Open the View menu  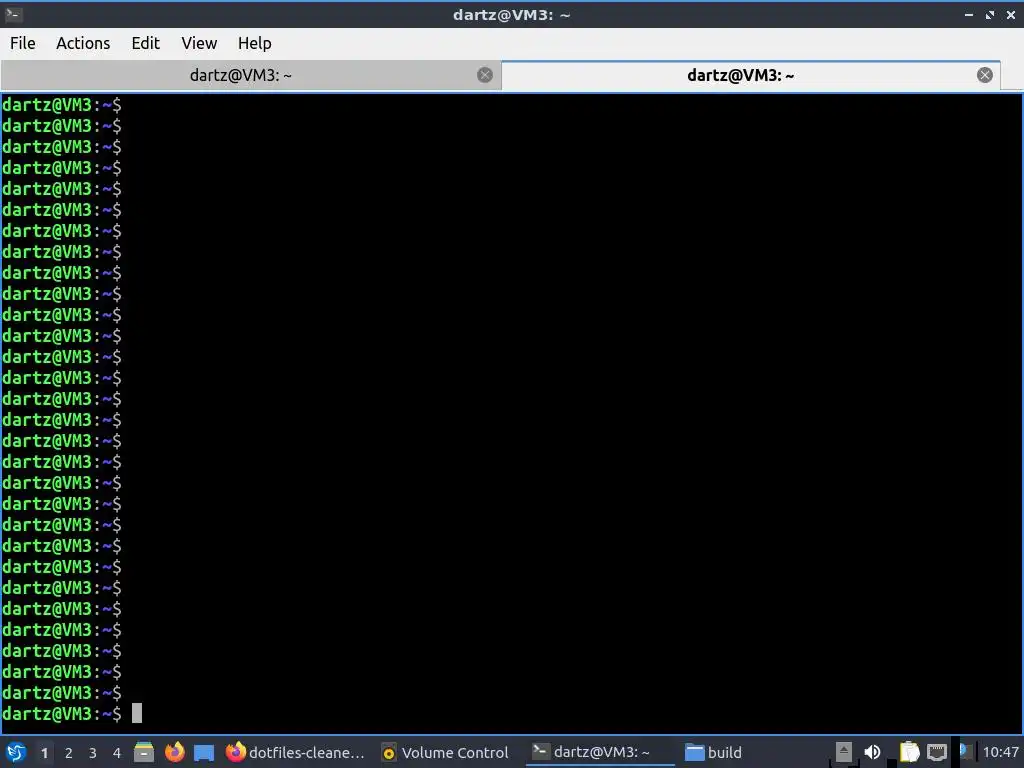pyautogui.click(x=199, y=43)
